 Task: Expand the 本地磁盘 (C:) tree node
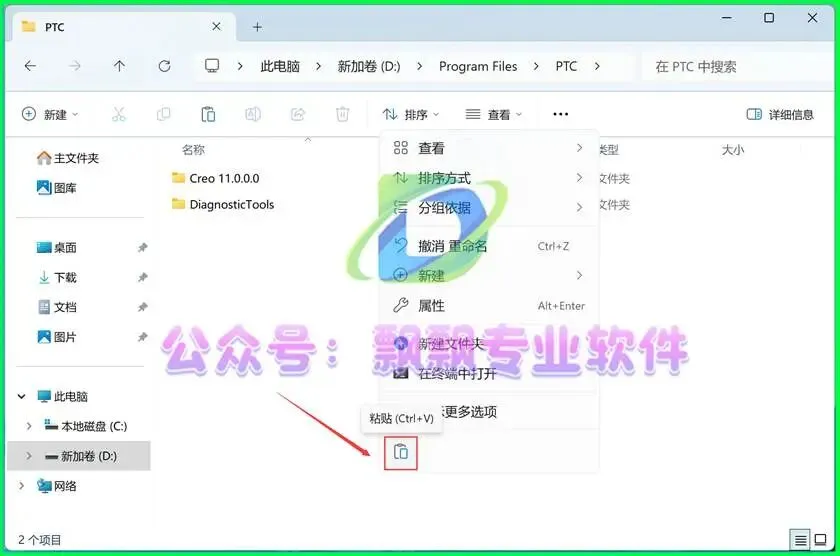29,426
